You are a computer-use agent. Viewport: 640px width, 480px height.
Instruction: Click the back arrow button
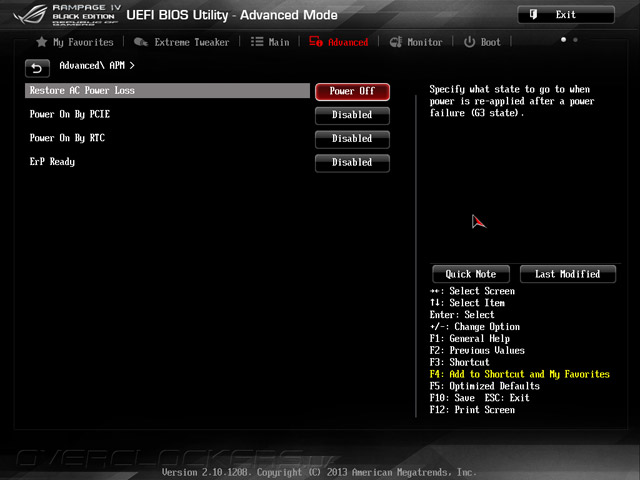[x=37, y=68]
